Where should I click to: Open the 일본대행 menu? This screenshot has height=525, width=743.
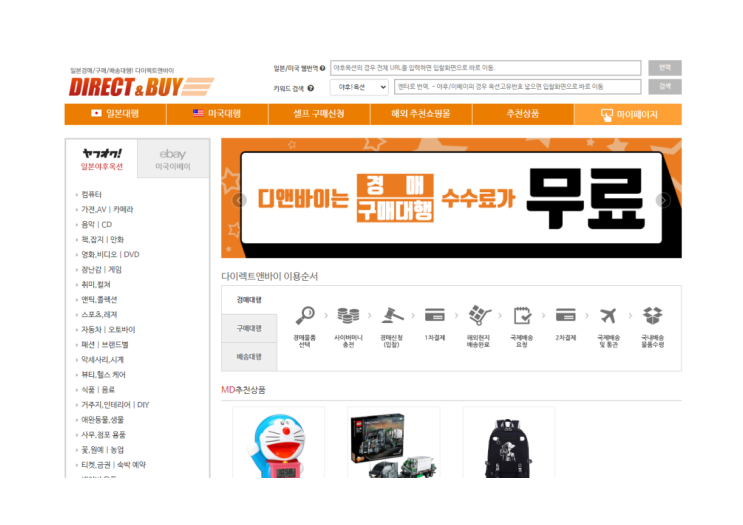pyautogui.click(x=116, y=114)
